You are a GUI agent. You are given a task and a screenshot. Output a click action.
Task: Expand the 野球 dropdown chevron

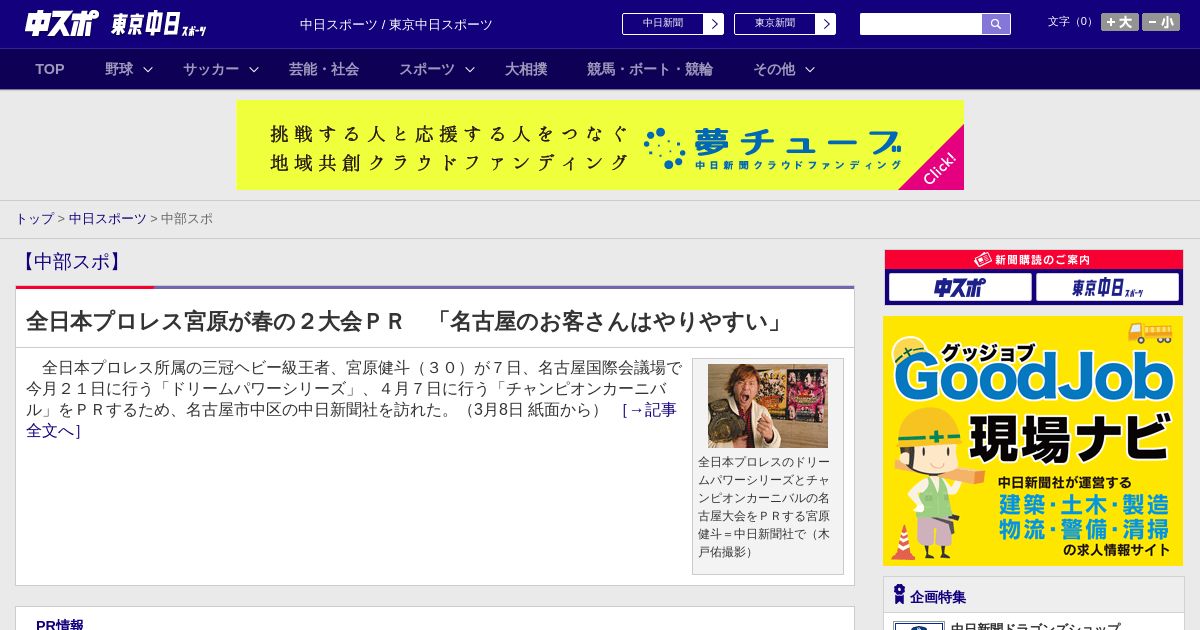coord(148,69)
